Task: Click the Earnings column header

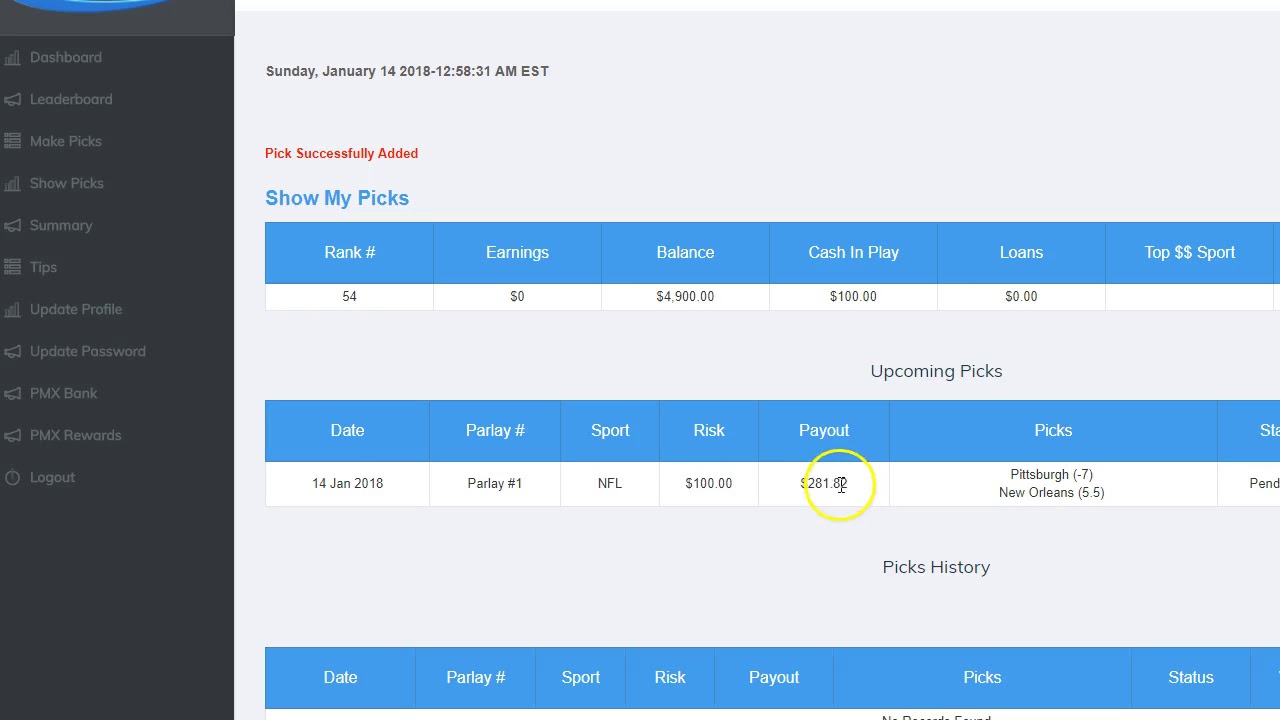Action: 517,253
